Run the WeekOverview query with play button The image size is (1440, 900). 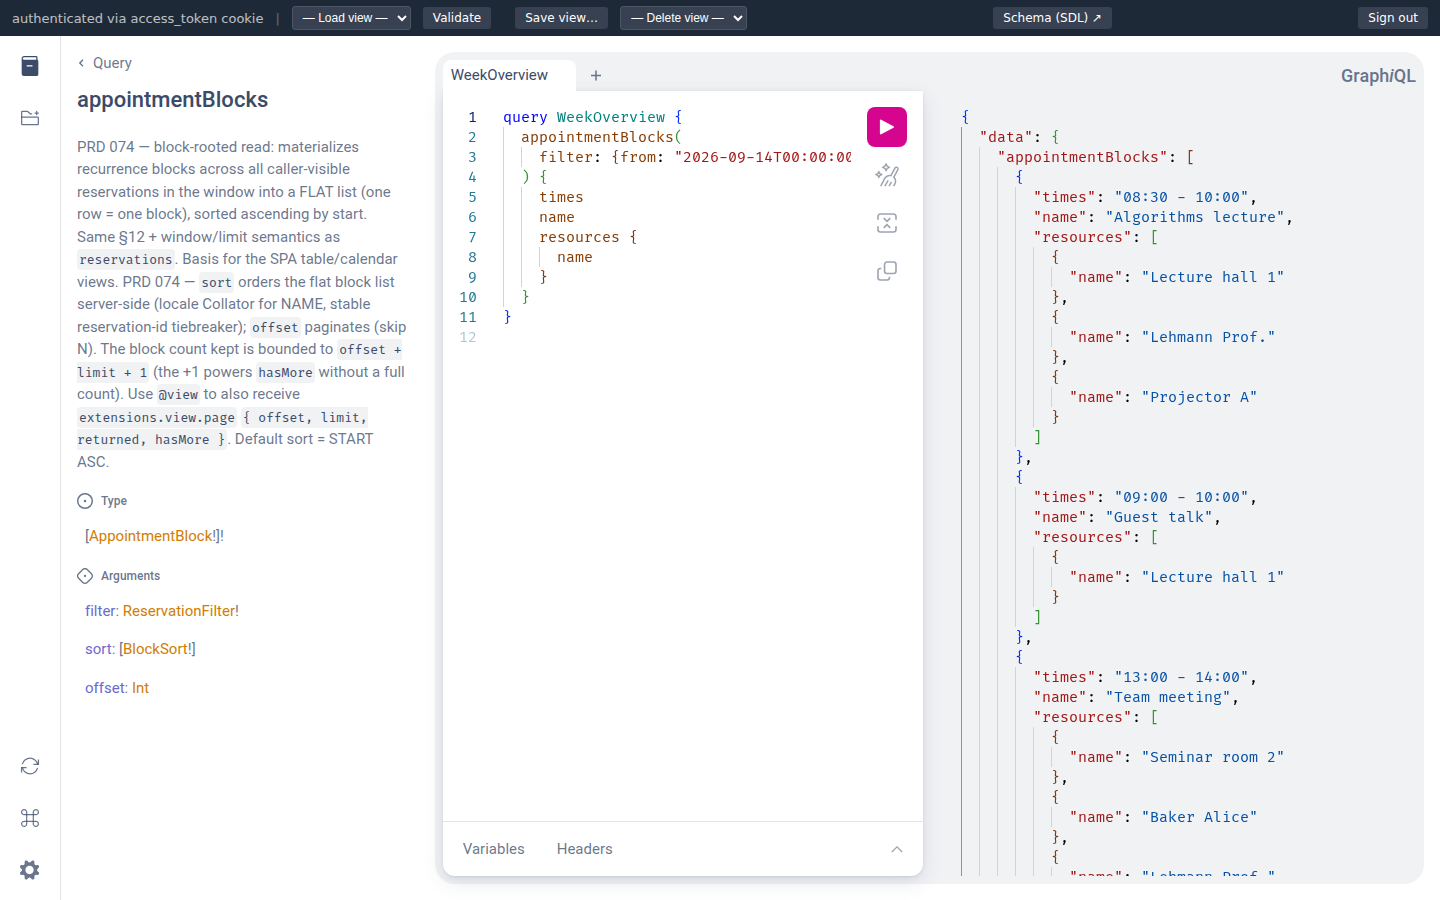(886, 127)
